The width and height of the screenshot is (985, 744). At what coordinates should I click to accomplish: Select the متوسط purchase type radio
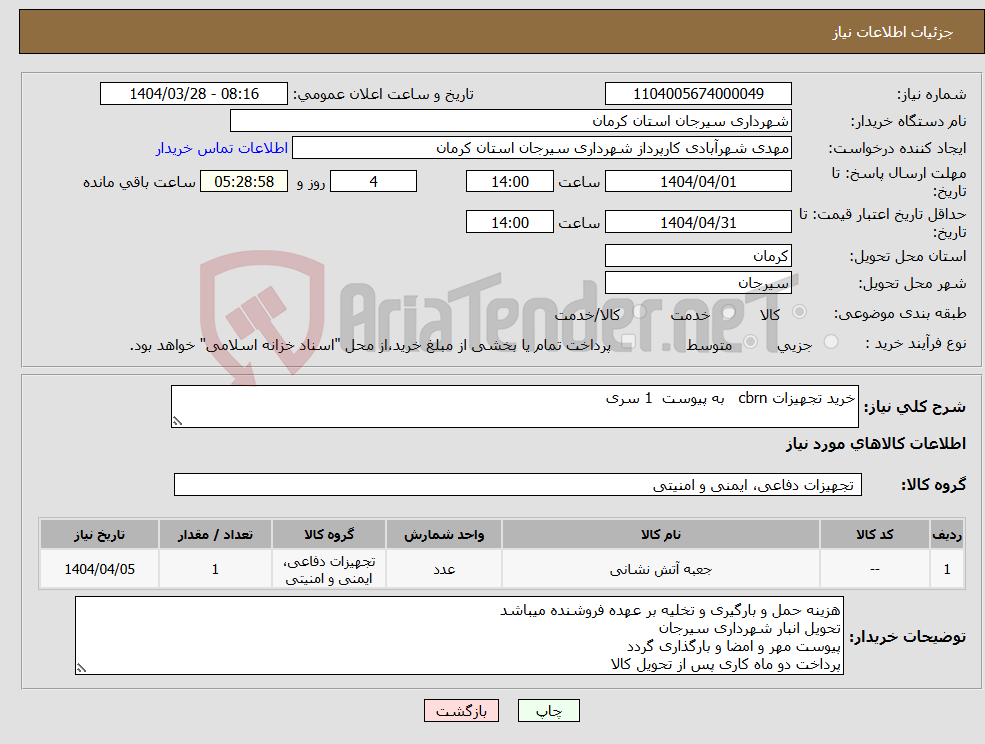pyautogui.click(x=751, y=342)
